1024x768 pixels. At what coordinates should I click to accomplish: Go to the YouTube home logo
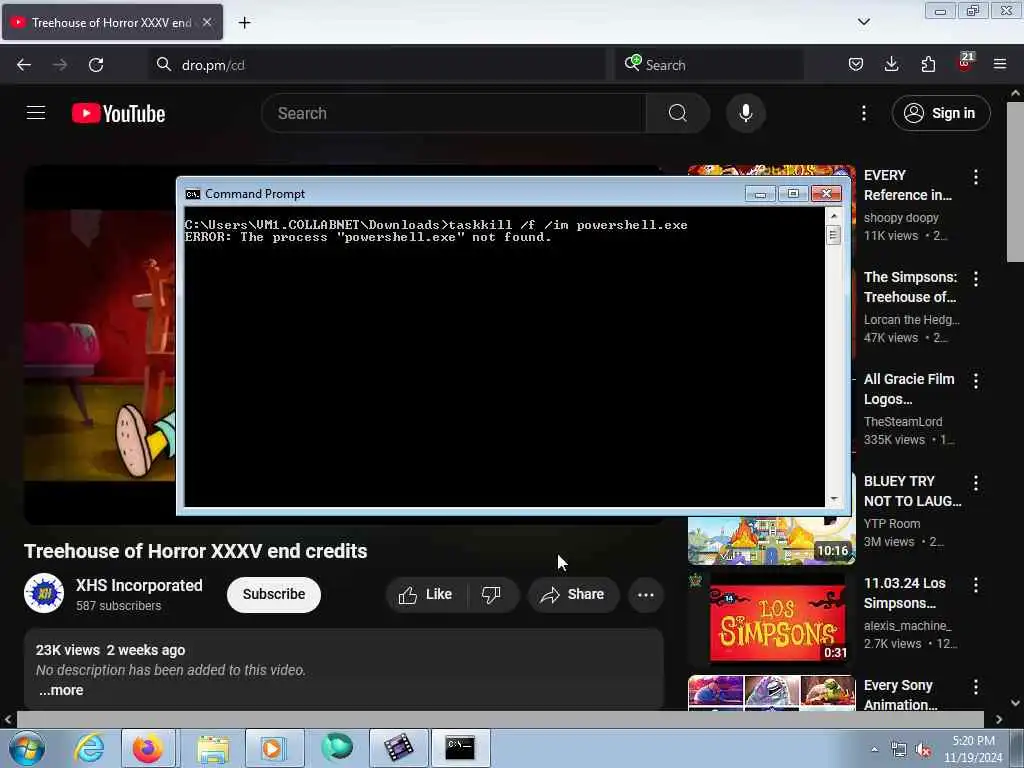pyautogui.click(x=118, y=114)
